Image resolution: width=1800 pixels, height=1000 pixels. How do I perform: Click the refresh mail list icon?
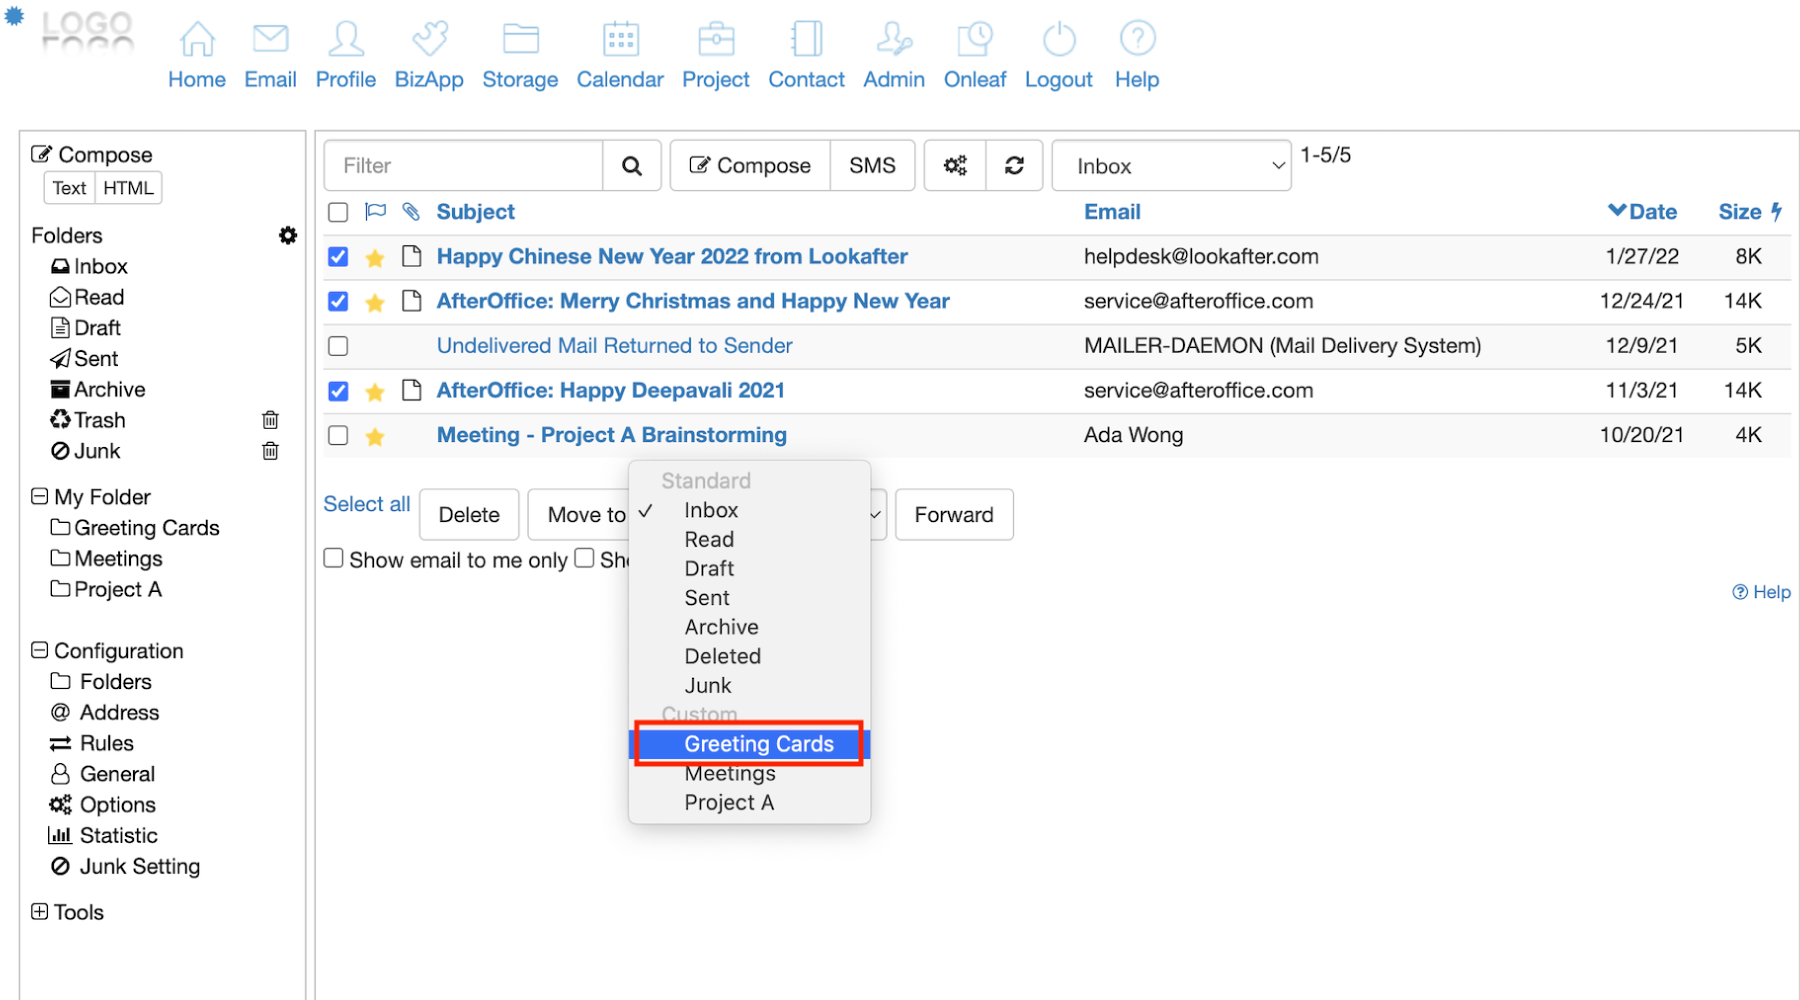pos(1014,166)
